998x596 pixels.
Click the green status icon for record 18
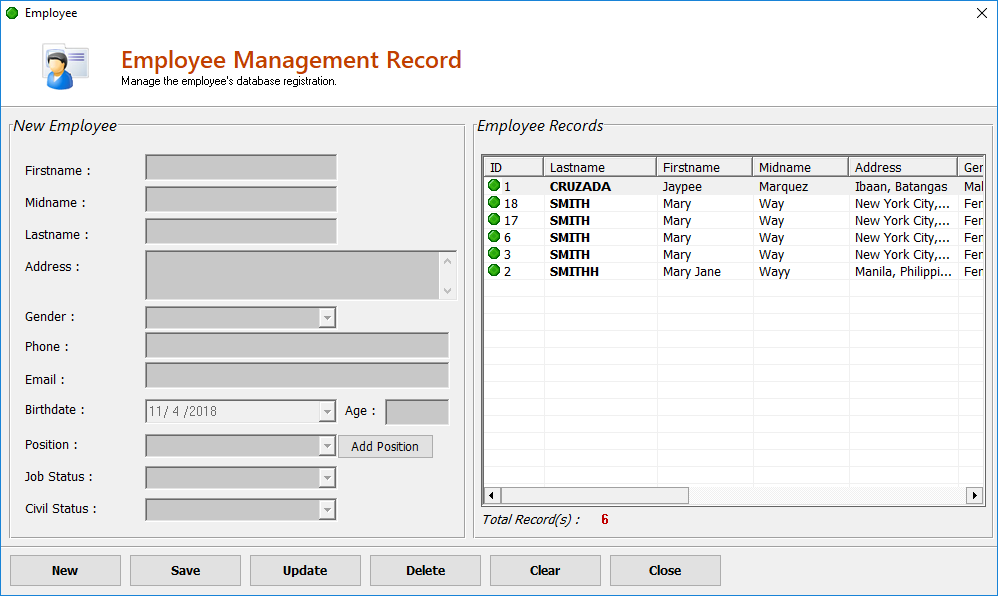494,202
